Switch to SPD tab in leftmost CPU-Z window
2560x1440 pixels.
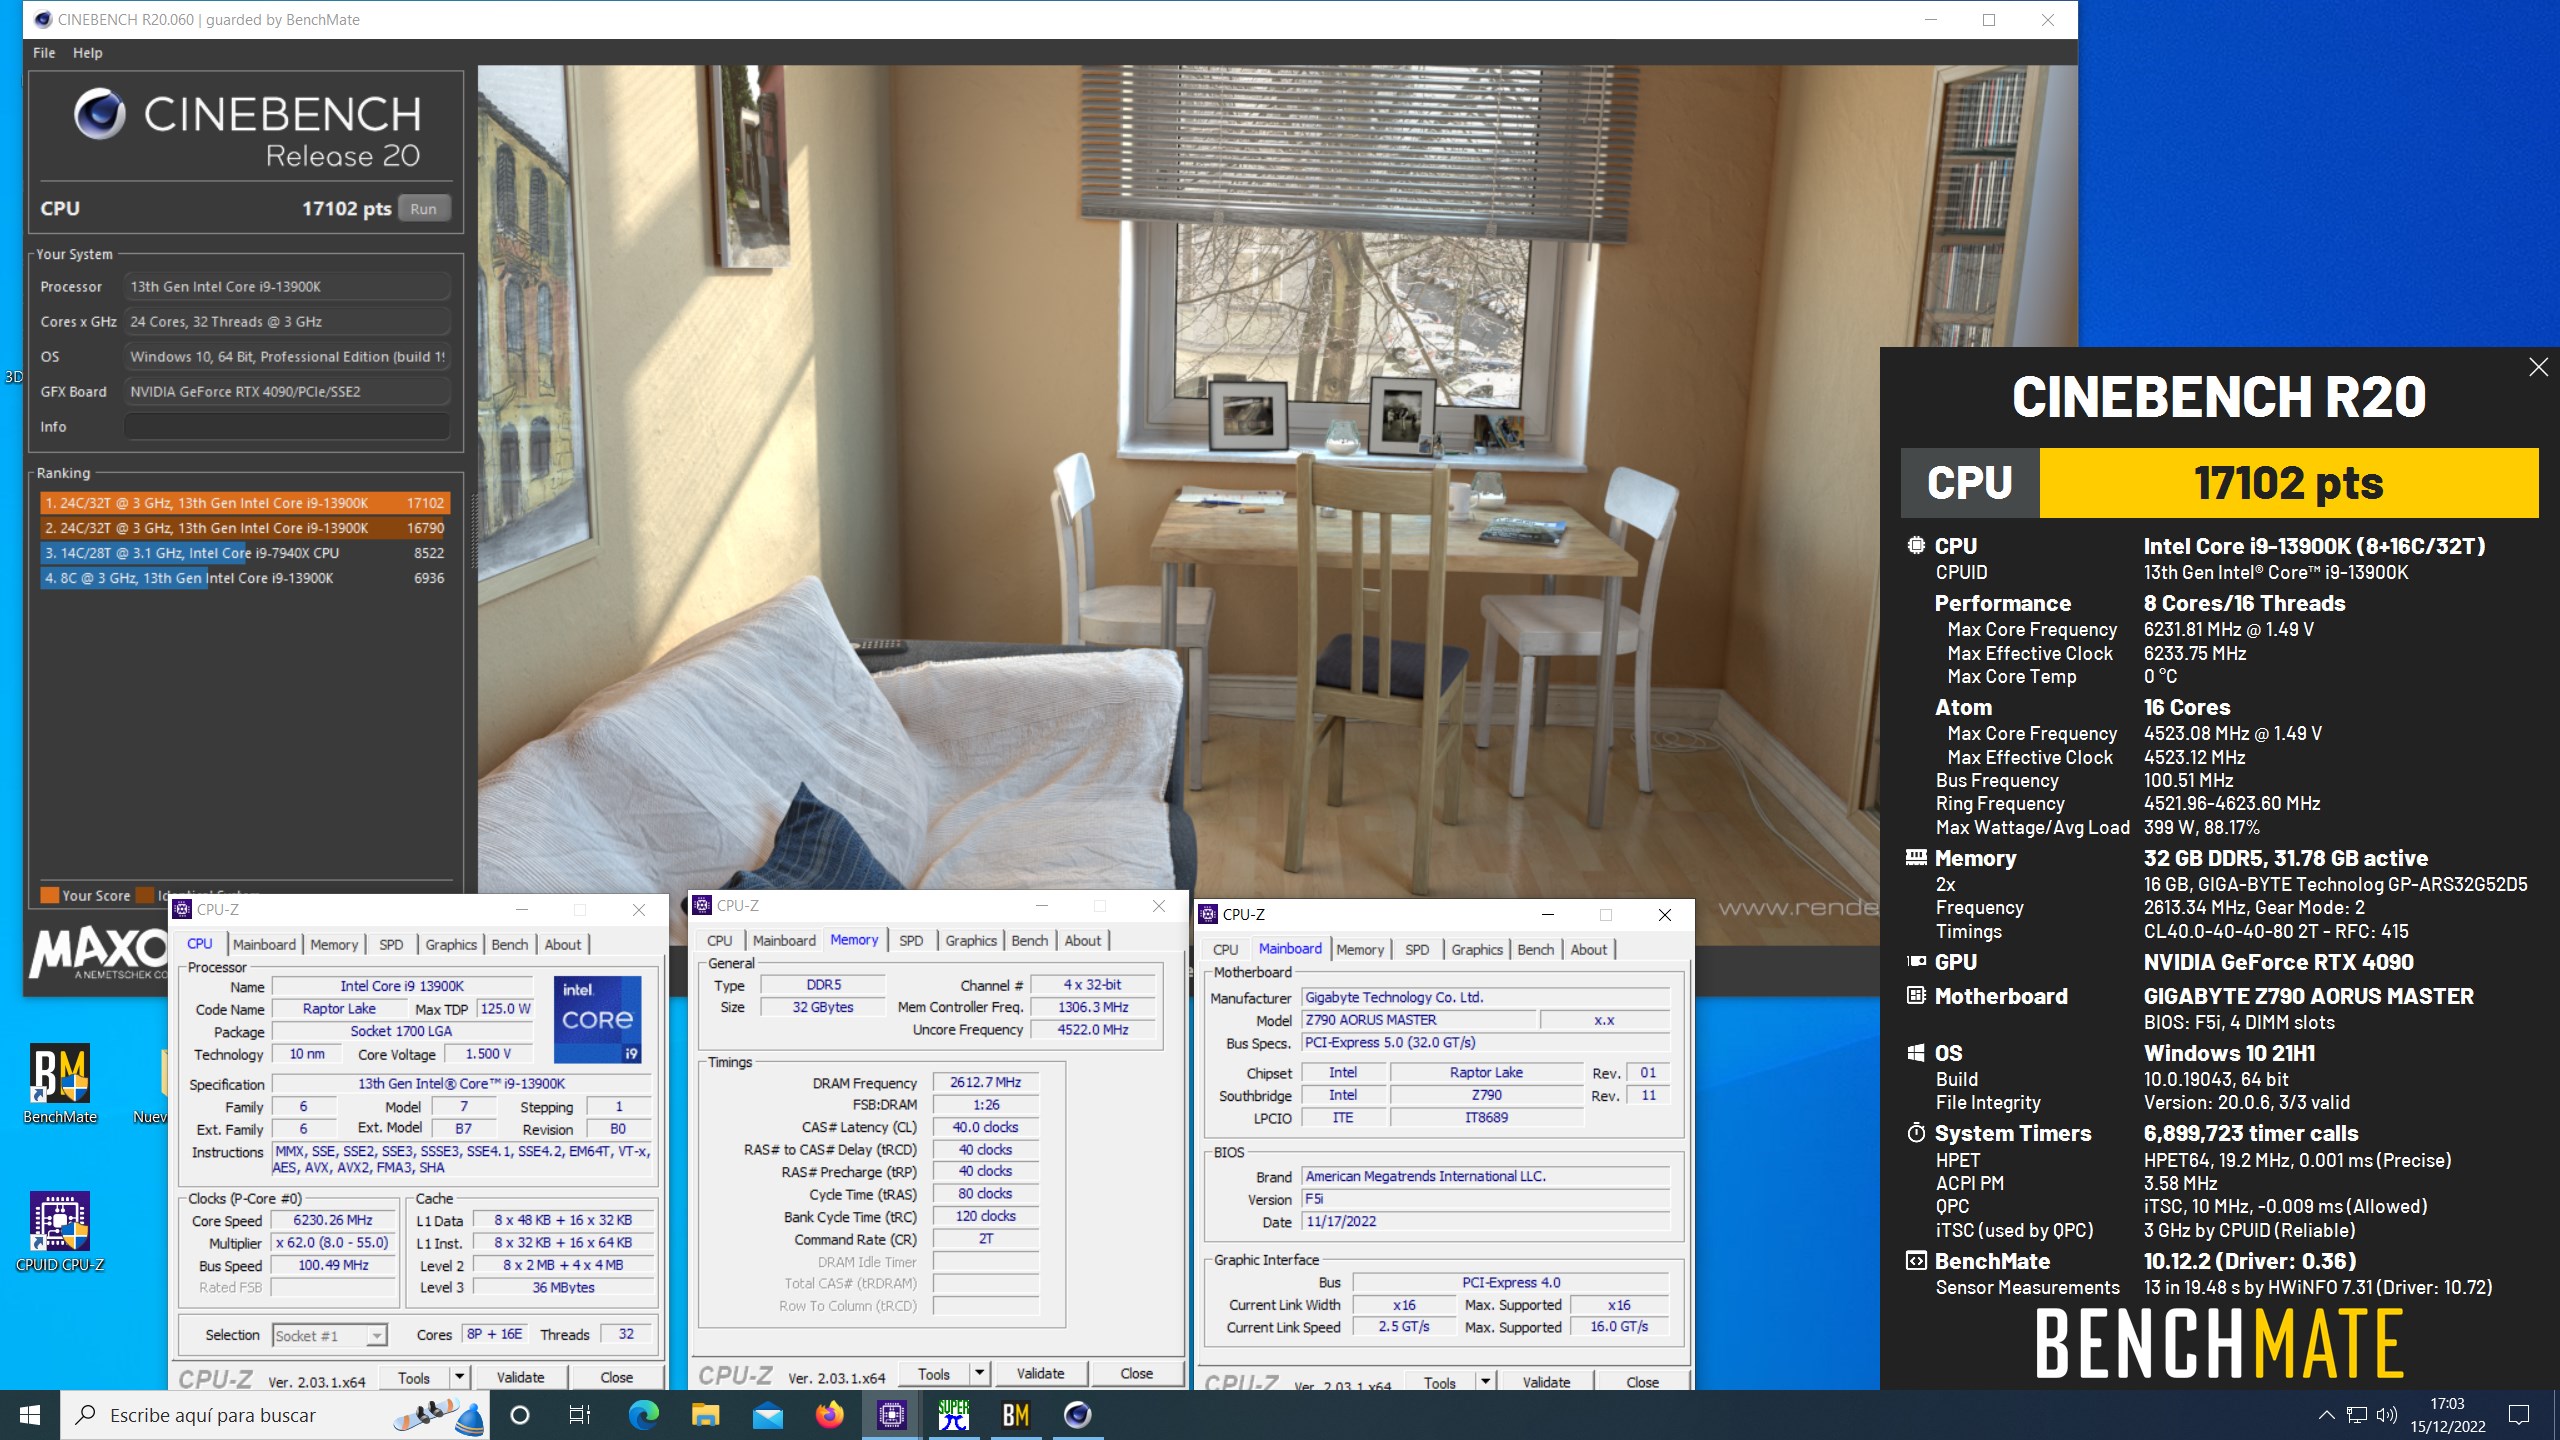pos(391,944)
